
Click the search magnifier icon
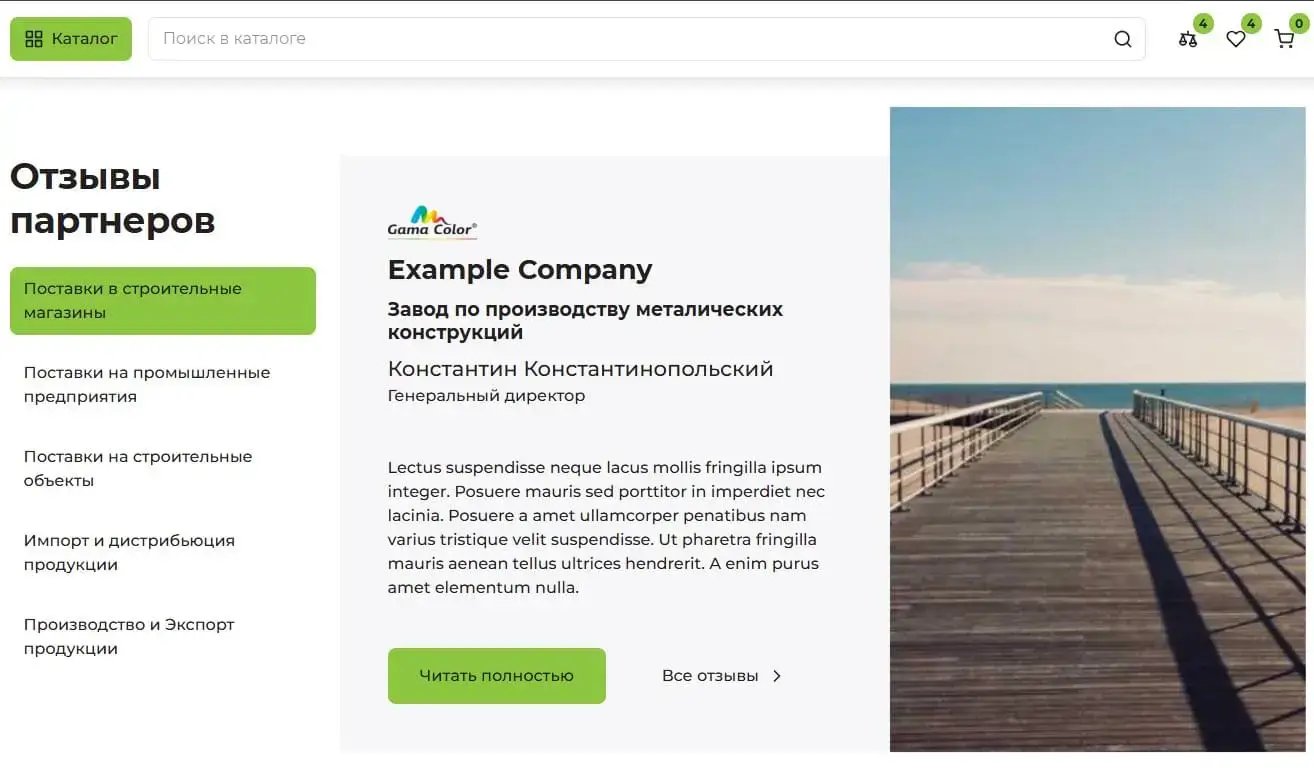[1123, 39]
